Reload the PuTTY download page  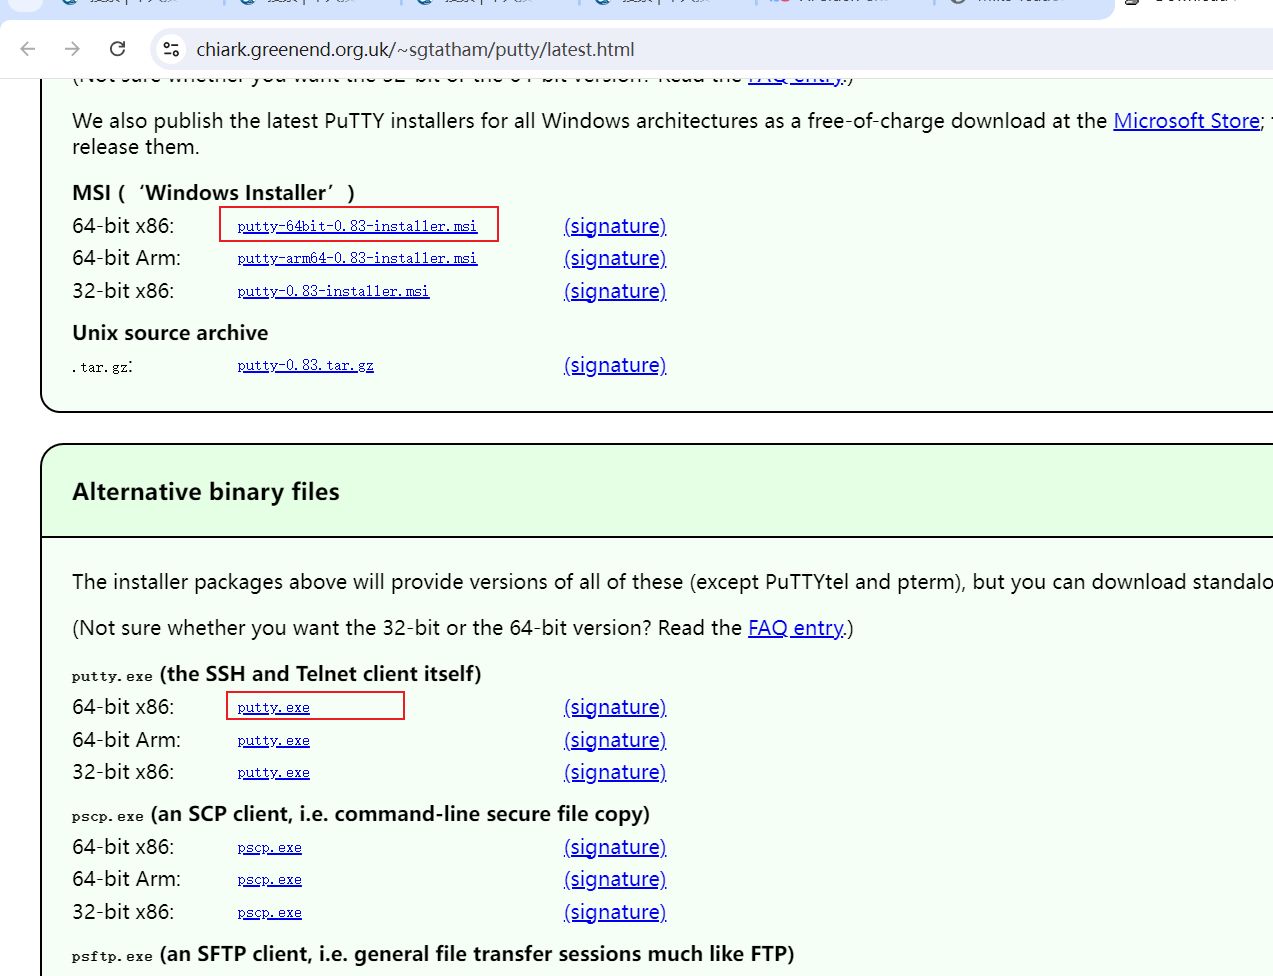tap(118, 48)
